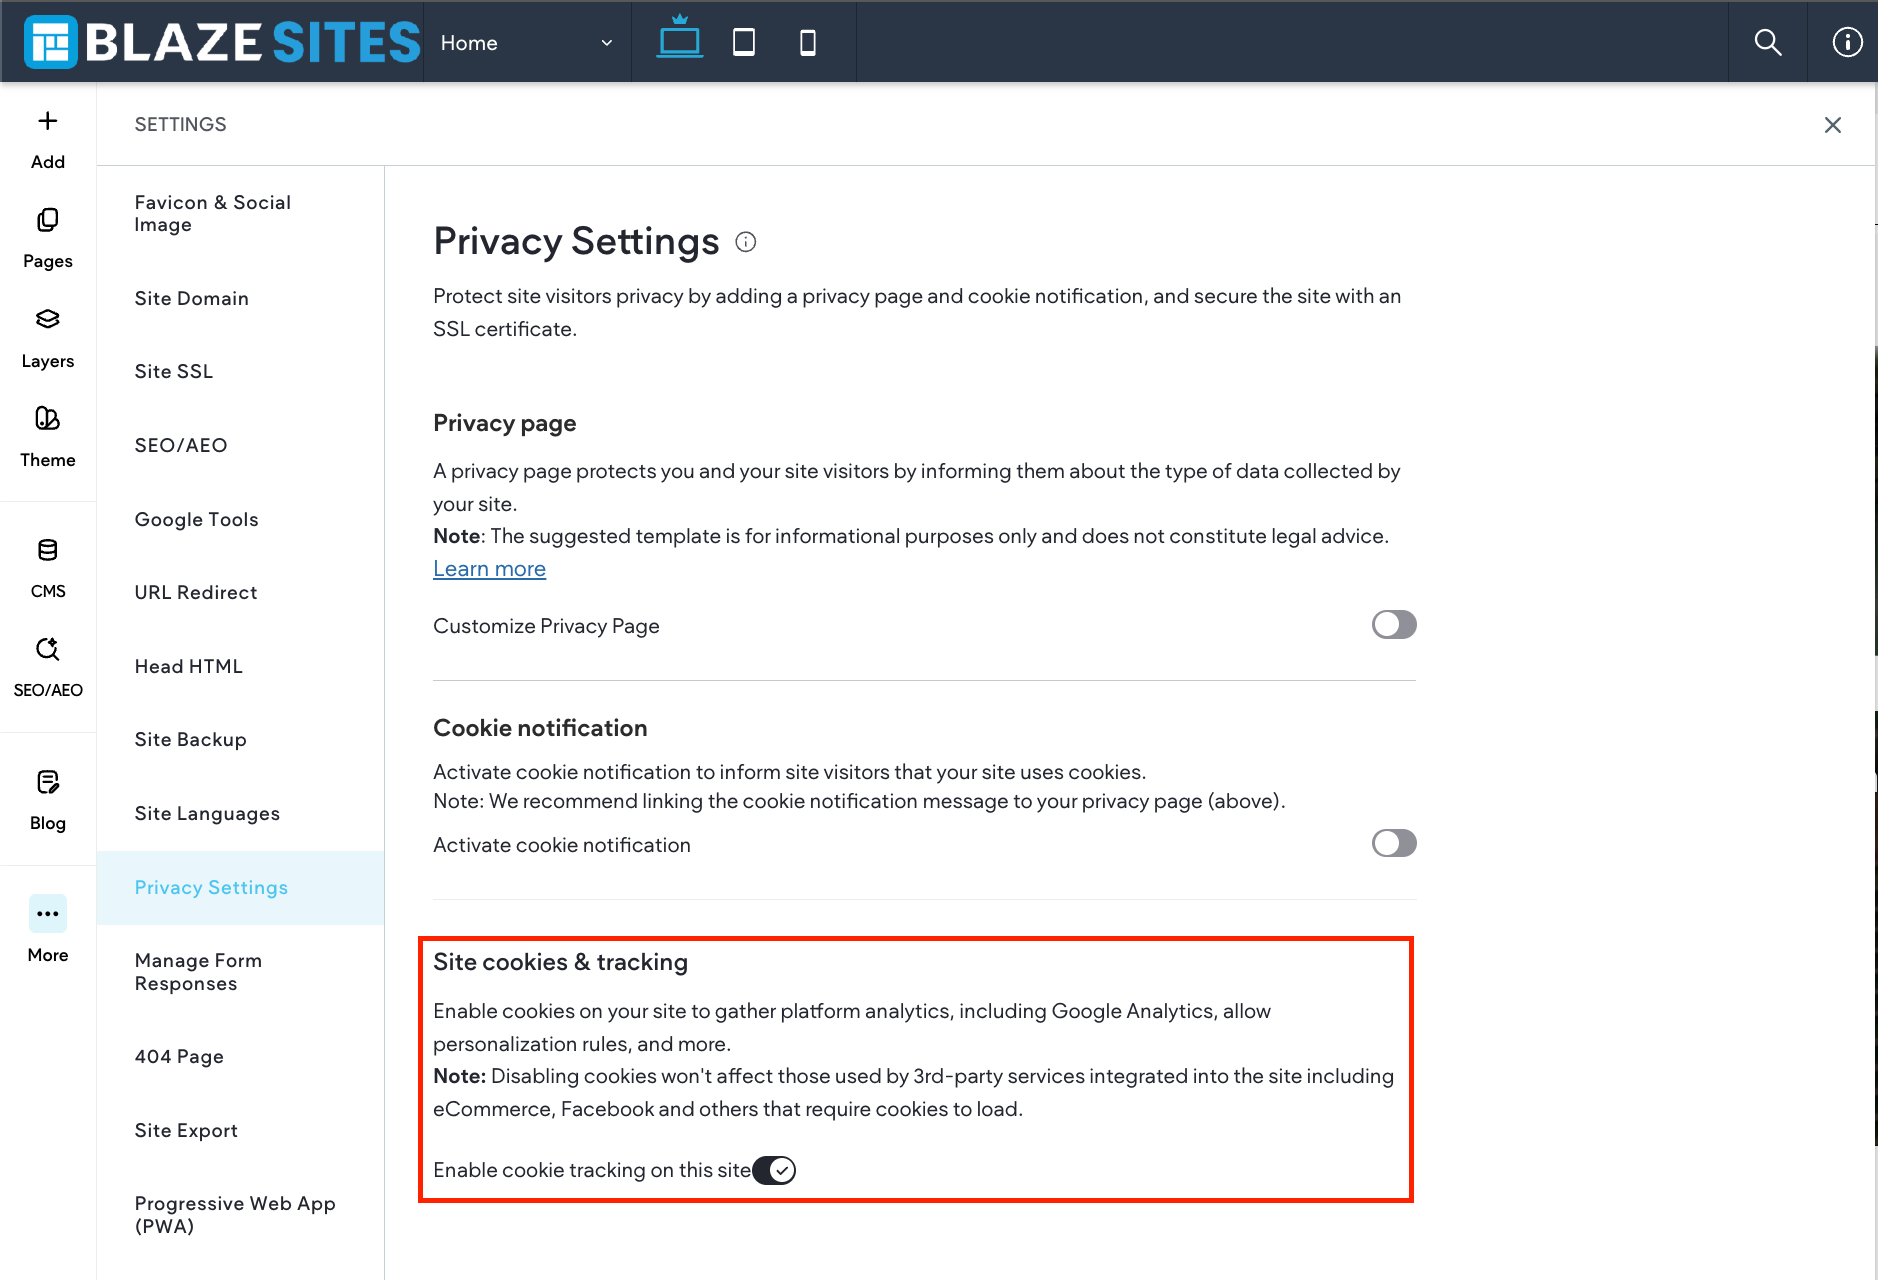The height and width of the screenshot is (1280, 1878).
Task: Open the Pages panel
Action: 47,237
